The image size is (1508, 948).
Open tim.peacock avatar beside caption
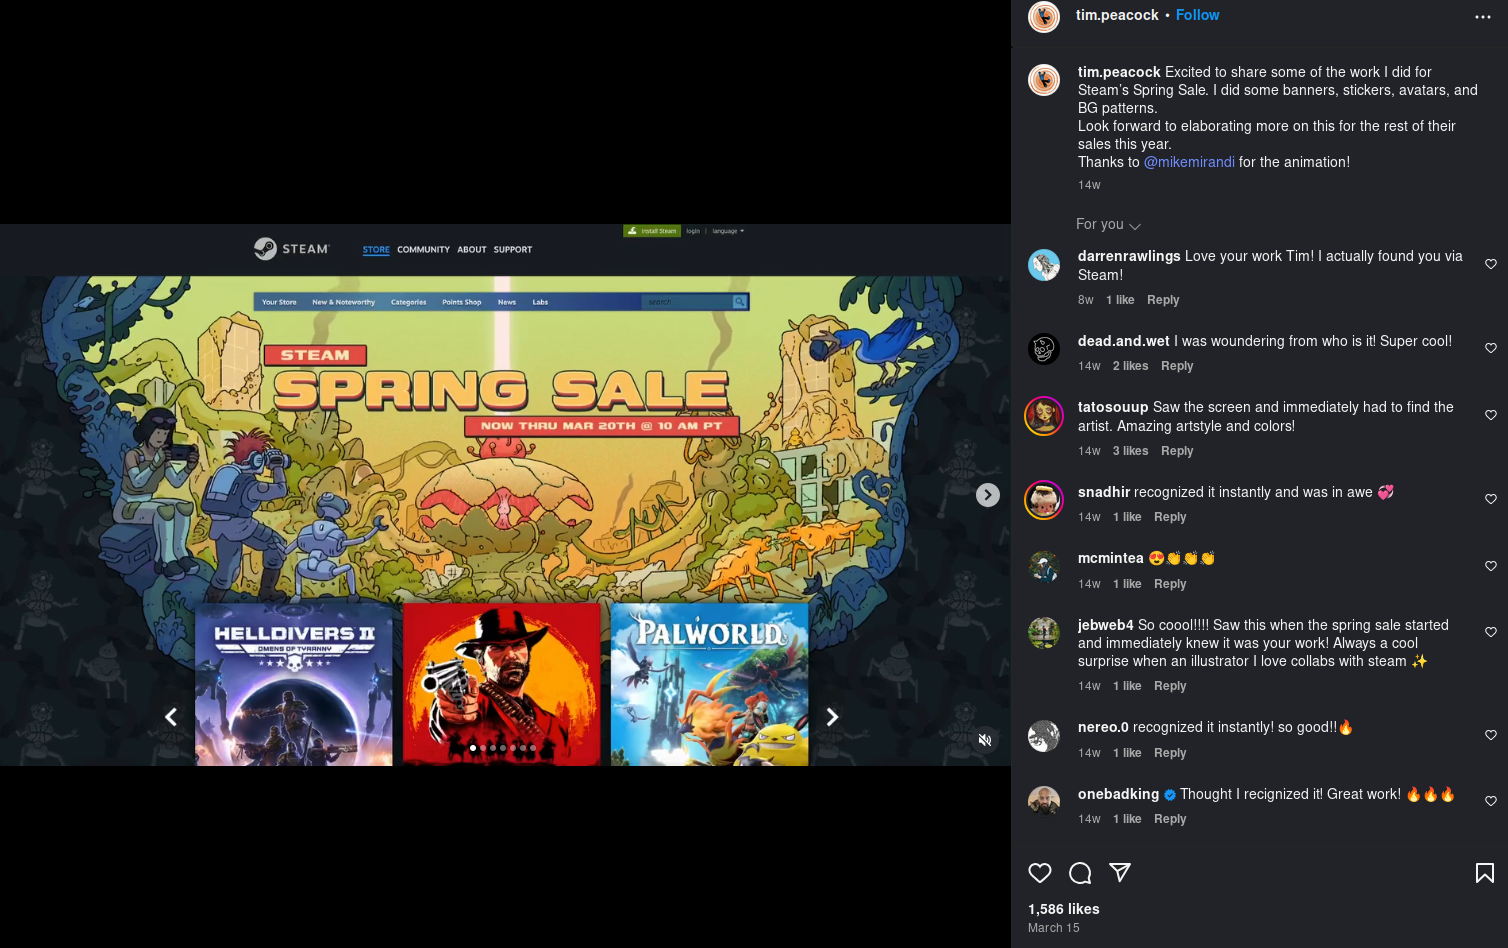pos(1044,80)
